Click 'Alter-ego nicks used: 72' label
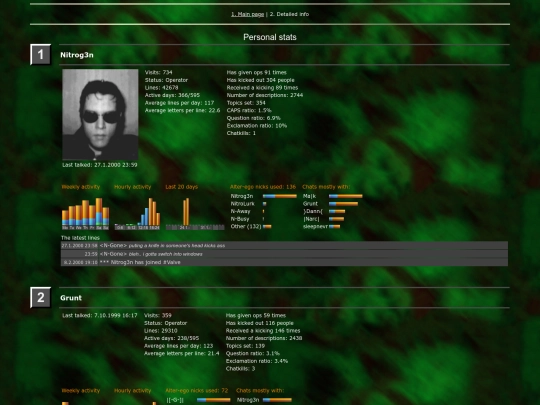The height and width of the screenshot is (405, 540). point(197,391)
